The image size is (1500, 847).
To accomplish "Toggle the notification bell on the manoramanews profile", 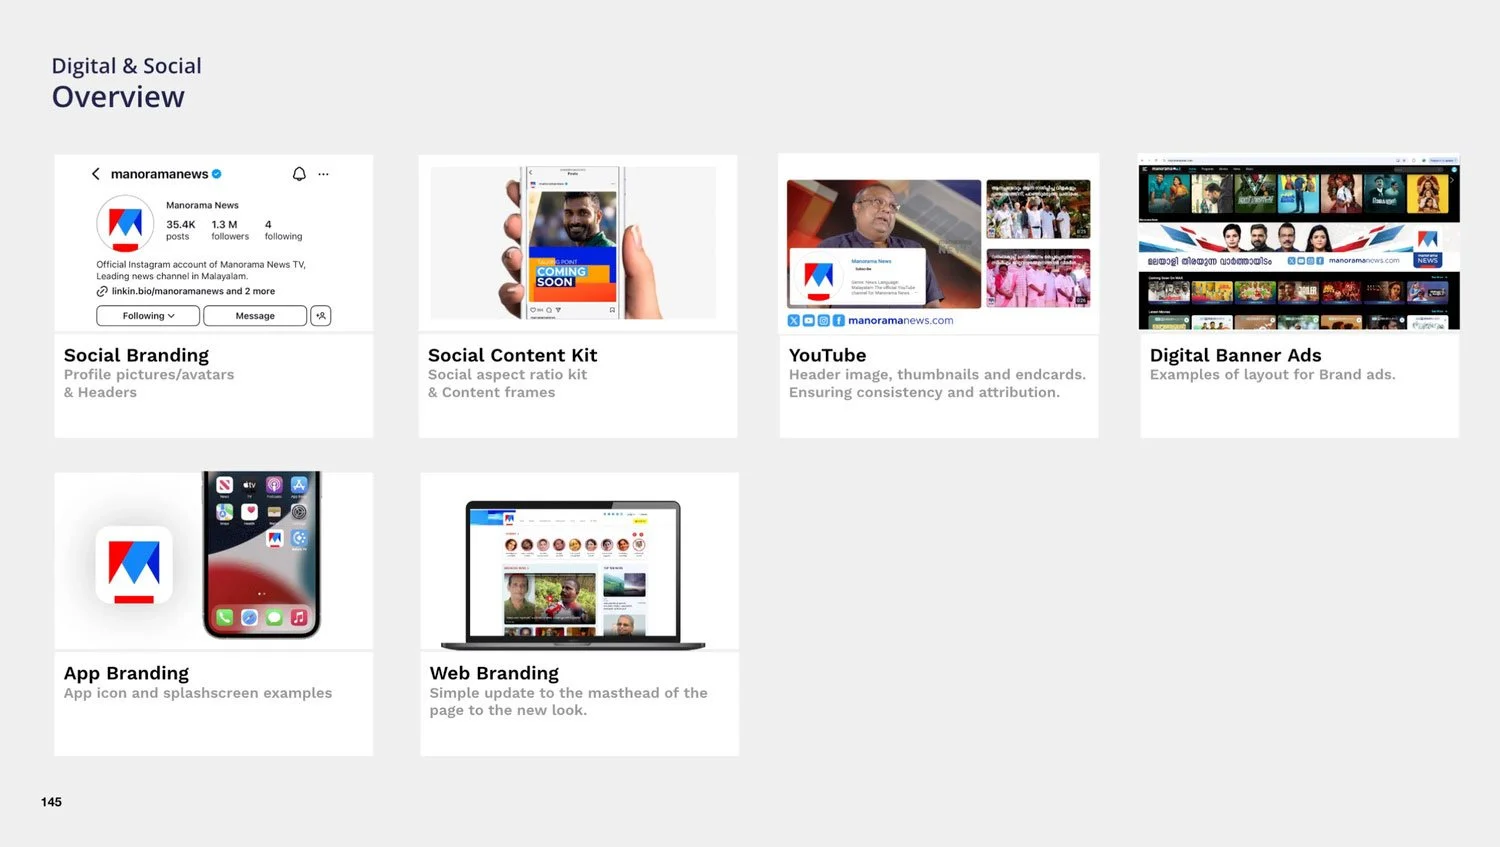I will [300, 174].
